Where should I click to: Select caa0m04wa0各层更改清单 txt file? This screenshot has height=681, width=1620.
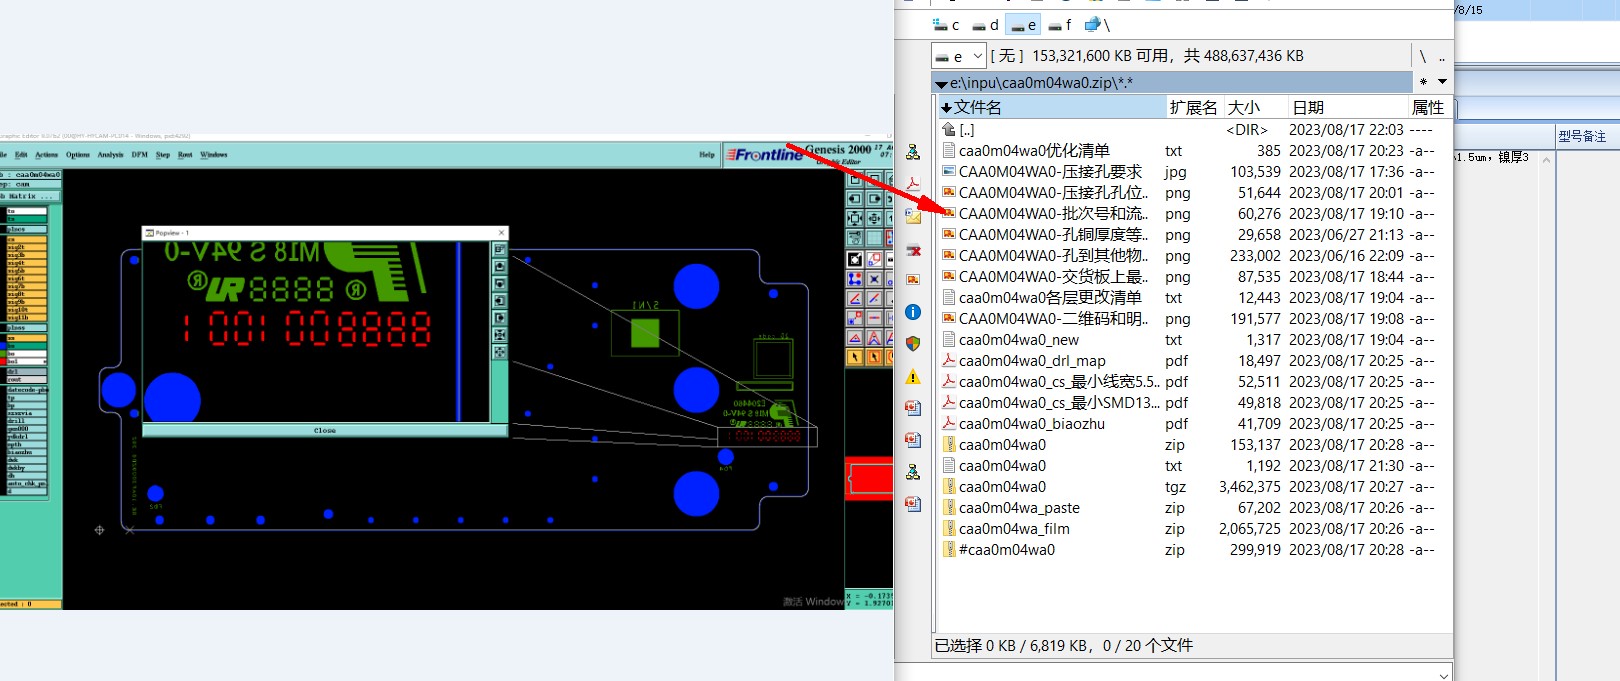tap(1194, 298)
